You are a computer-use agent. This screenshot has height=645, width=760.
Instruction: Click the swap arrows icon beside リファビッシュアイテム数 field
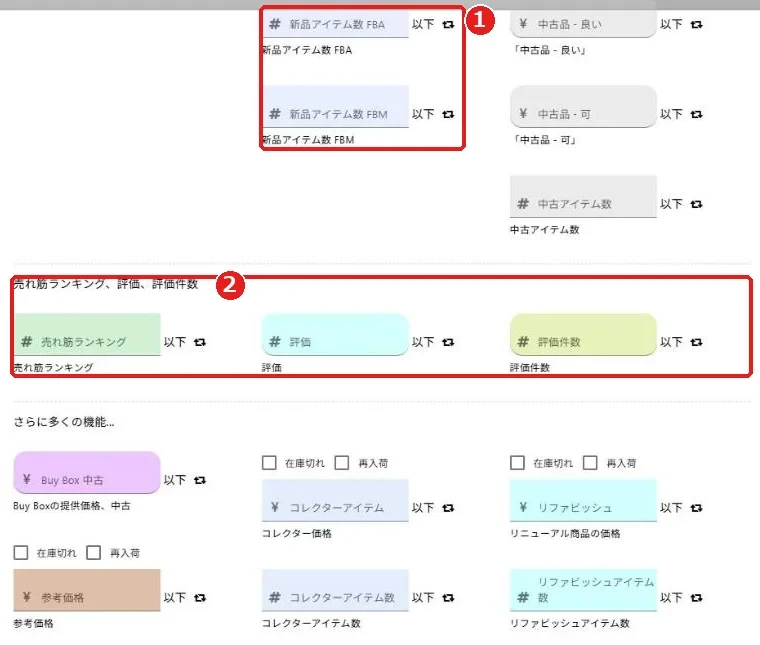(x=697, y=598)
